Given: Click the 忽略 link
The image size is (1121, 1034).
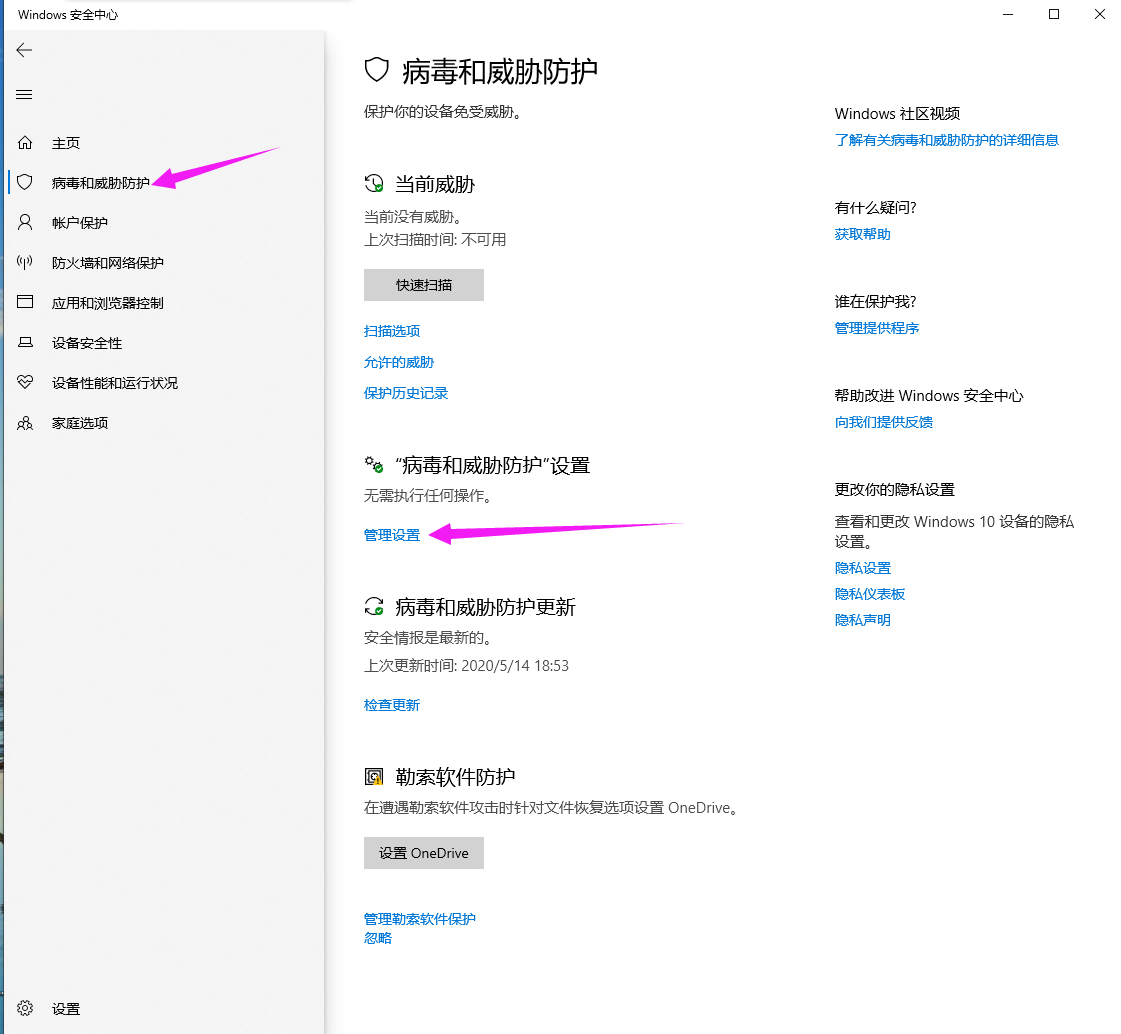Looking at the screenshot, I should [x=377, y=938].
